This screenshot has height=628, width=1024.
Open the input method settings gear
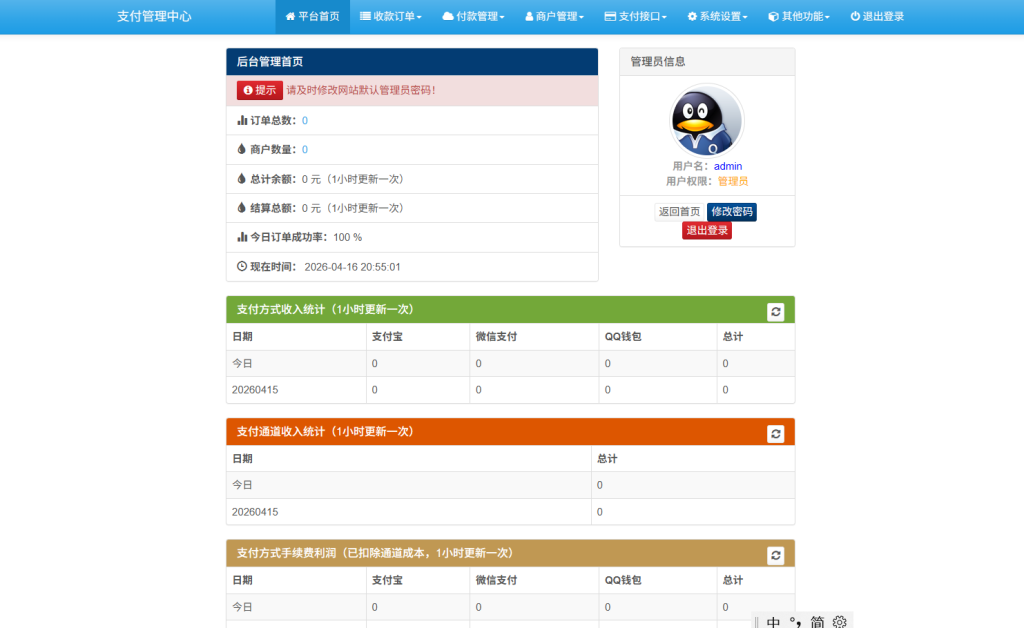[840, 622]
